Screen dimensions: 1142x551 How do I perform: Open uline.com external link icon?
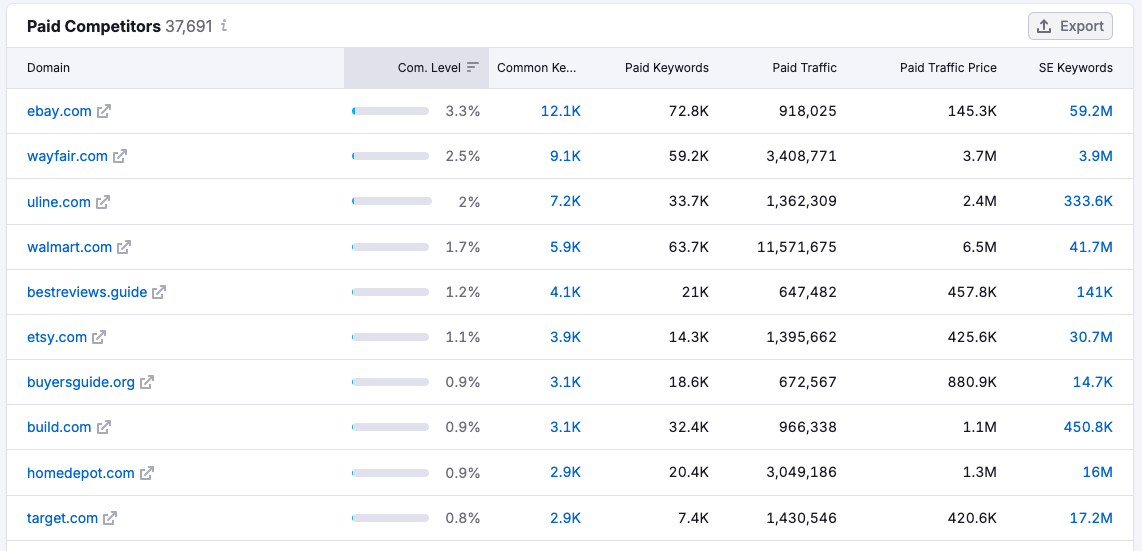click(x=103, y=202)
